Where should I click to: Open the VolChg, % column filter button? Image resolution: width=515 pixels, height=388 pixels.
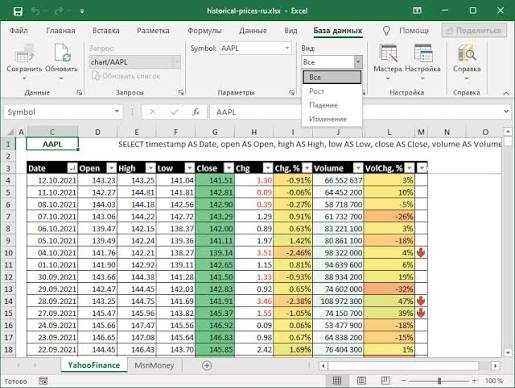(x=410, y=168)
